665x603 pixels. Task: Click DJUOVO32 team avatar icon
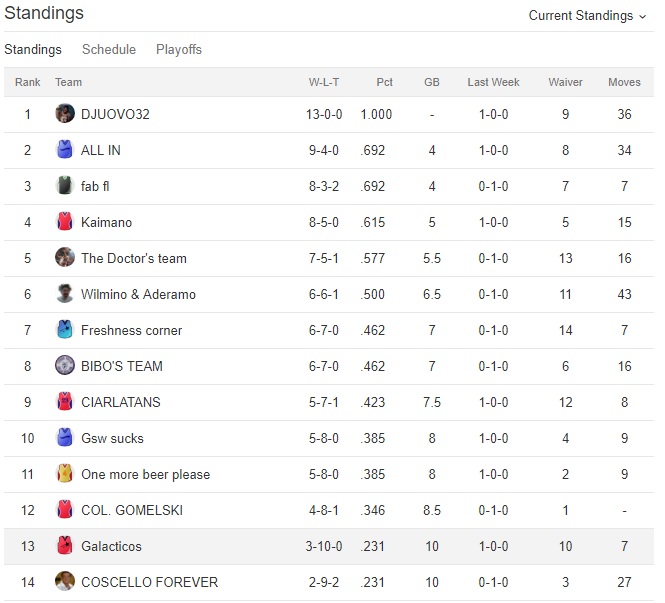[x=65, y=114]
